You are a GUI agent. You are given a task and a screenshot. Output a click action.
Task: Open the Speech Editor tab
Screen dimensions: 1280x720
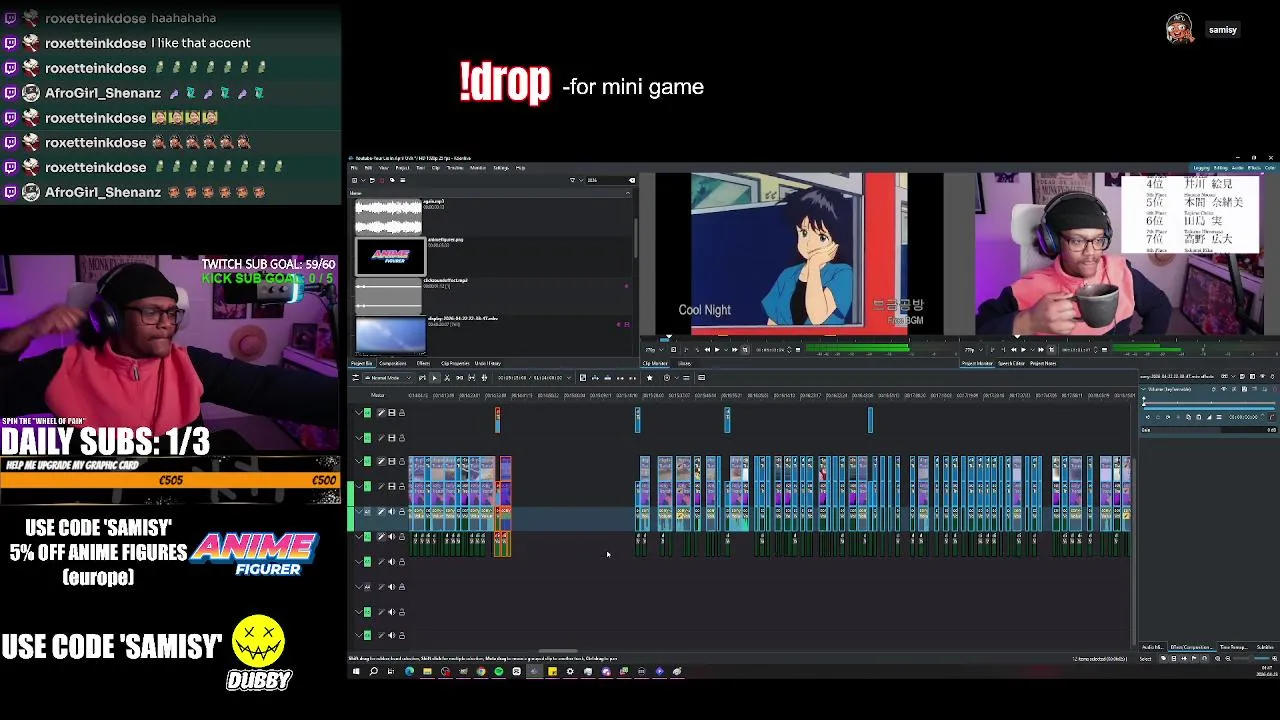(x=1011, y=363)
